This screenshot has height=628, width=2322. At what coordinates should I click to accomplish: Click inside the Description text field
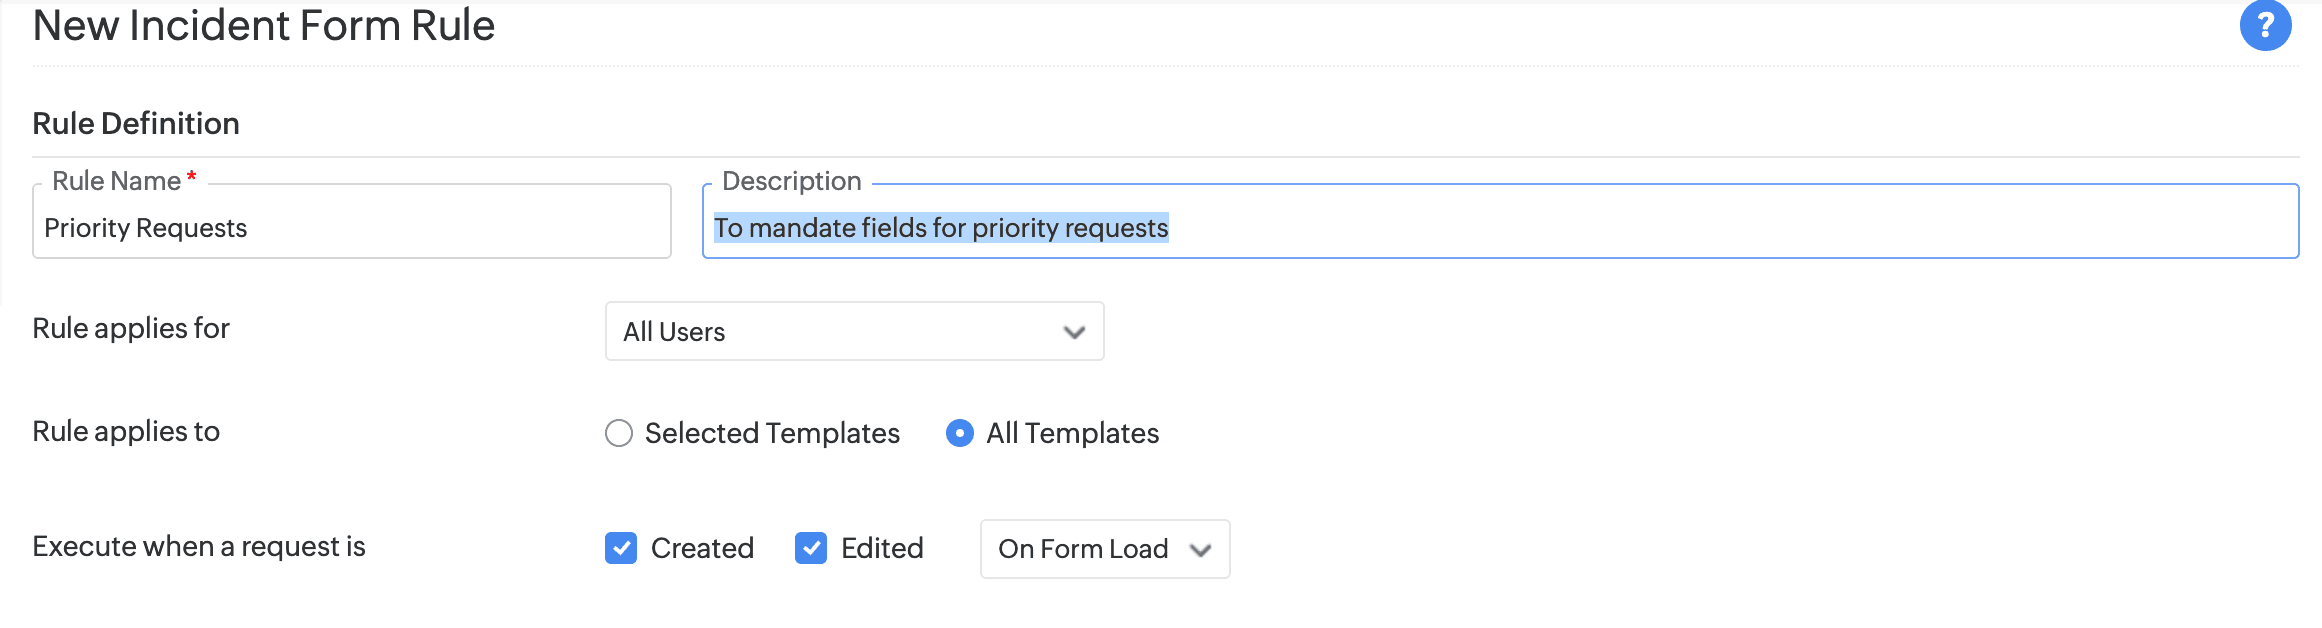tap(1500, 222)
